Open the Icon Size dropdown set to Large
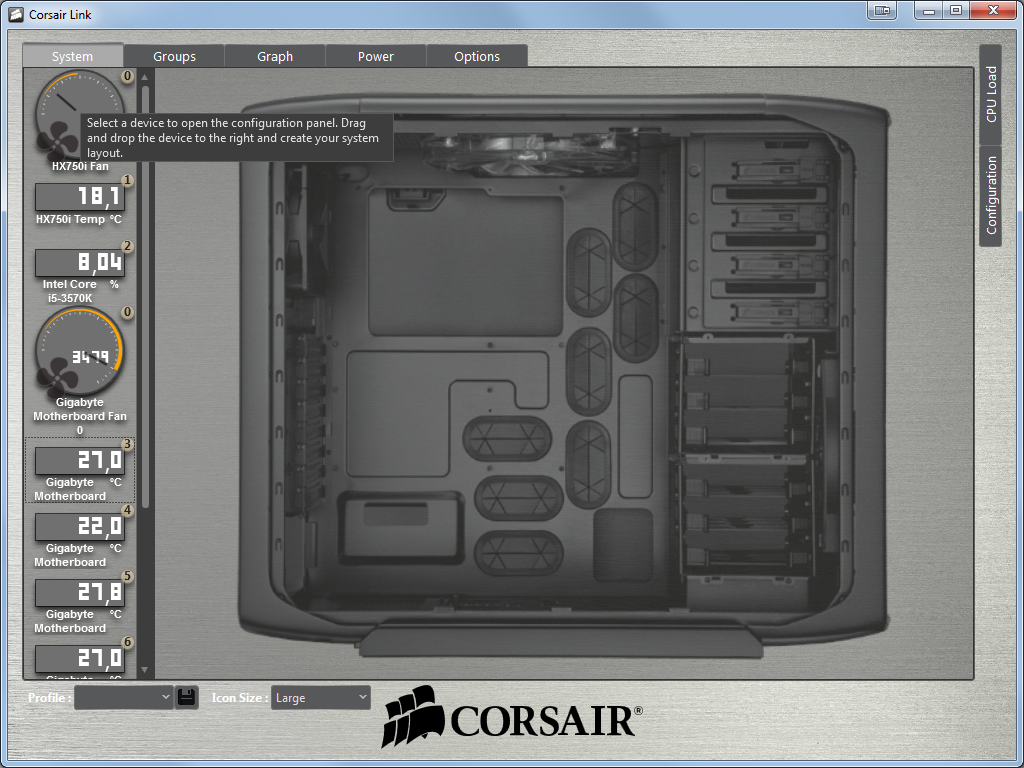This screenshot has height=768, width=1024. tap(321, 697)
